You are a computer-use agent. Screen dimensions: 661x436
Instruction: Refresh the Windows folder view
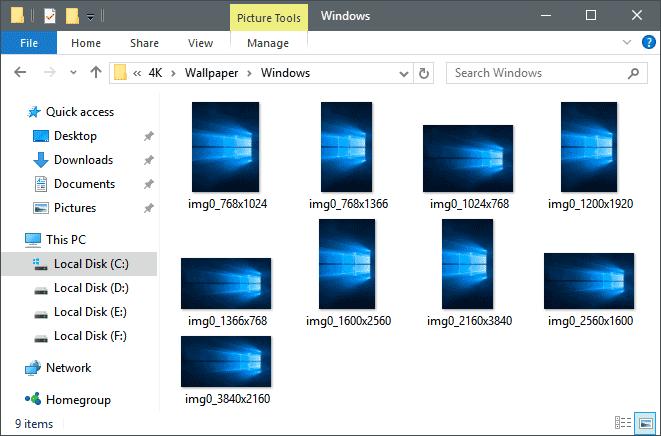424,74
